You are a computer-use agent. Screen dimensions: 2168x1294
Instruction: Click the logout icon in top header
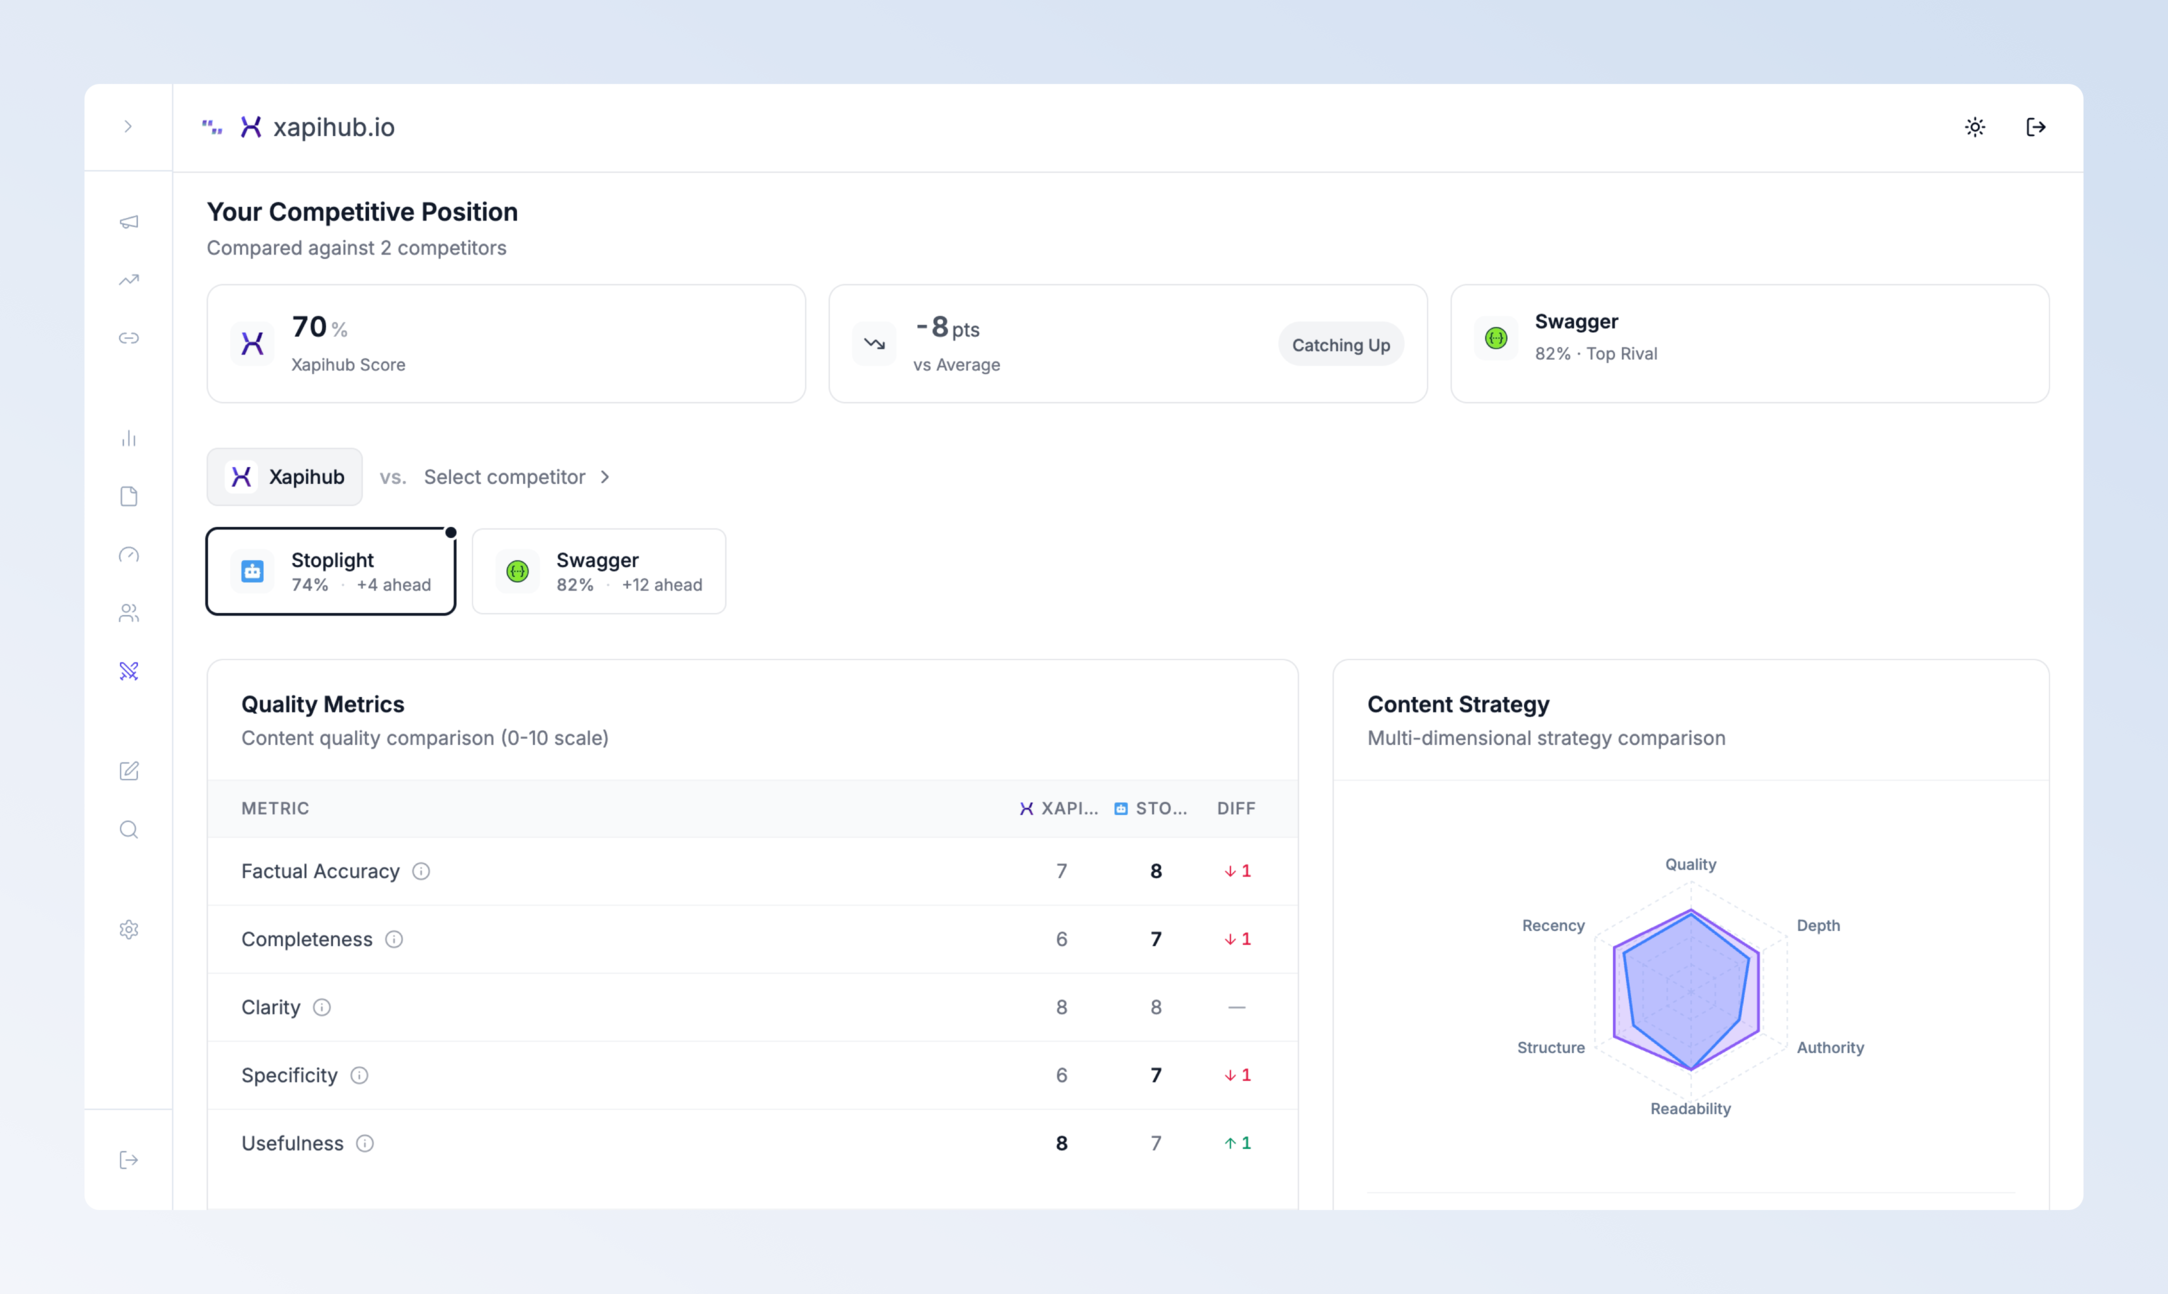point(2035,127)
